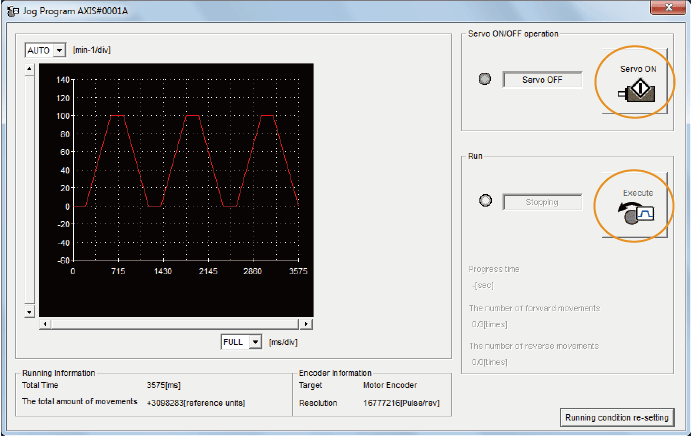Open the AUTO speed scale dropdown
This screenshot has width=691, height=436.
(x=59, y=50)
